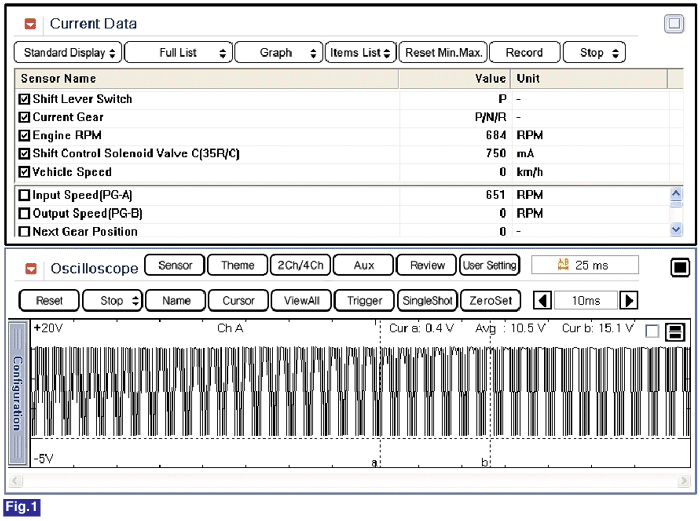Click the oscilloscope Reset button
Image resolution: width=700 pixels, height=521 pixels.
click(x=49, y=300)
